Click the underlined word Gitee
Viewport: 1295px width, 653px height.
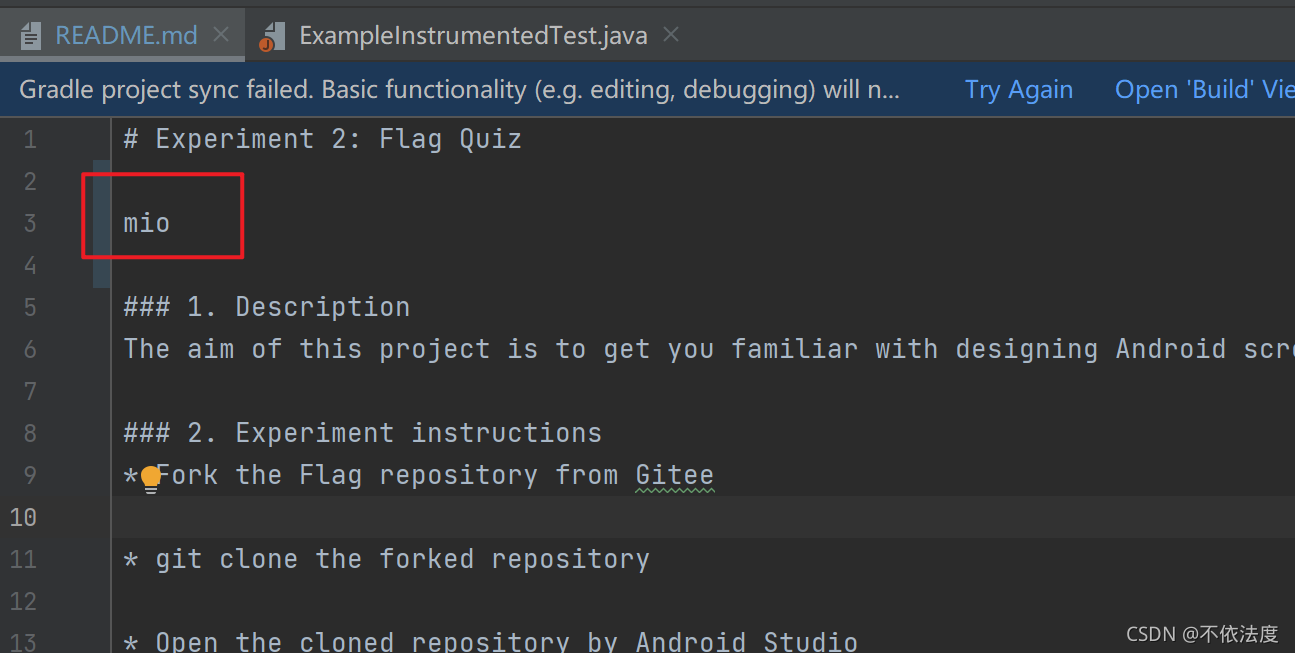(x=675, y=475)
